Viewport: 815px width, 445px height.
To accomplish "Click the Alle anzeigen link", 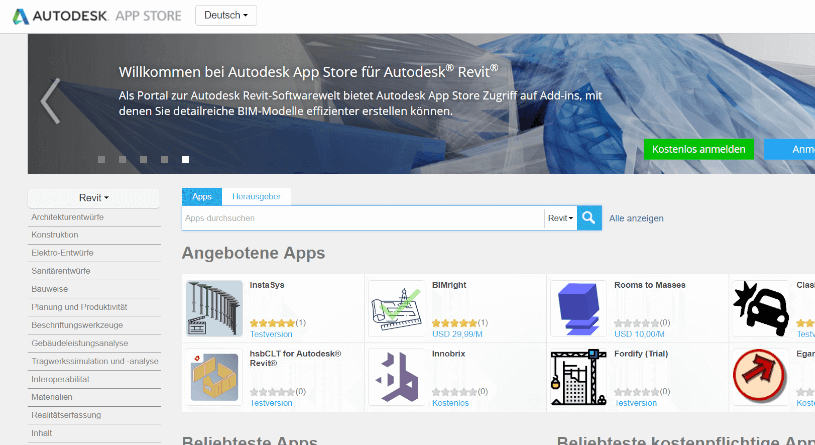I will coord(636,218).
